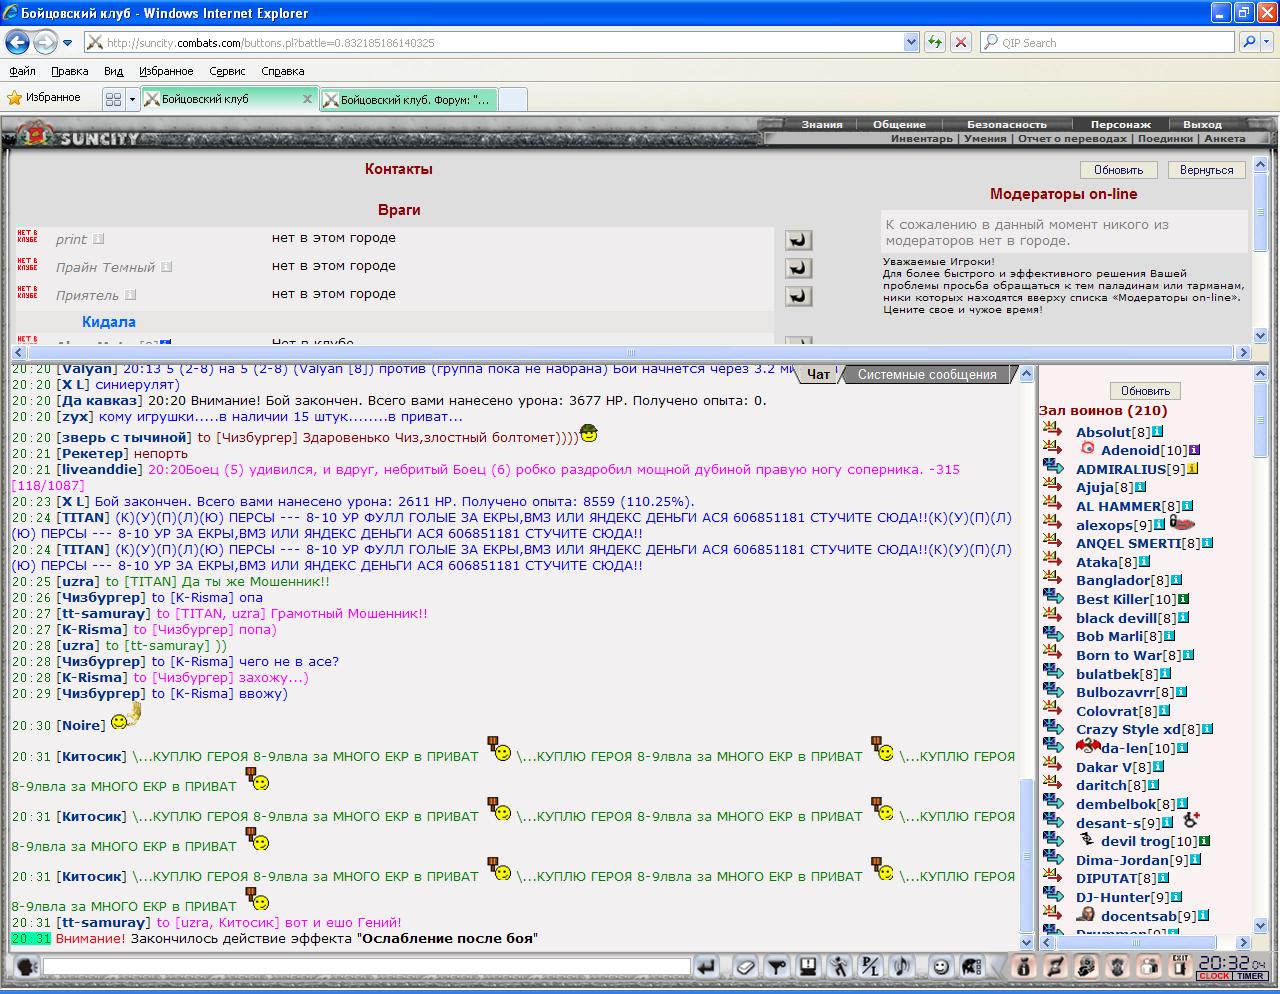Image resolution: width=1280 pixels, height=994 pixels.
Task: Click the Избранное favorites star button
Action: tap(44, 98)
